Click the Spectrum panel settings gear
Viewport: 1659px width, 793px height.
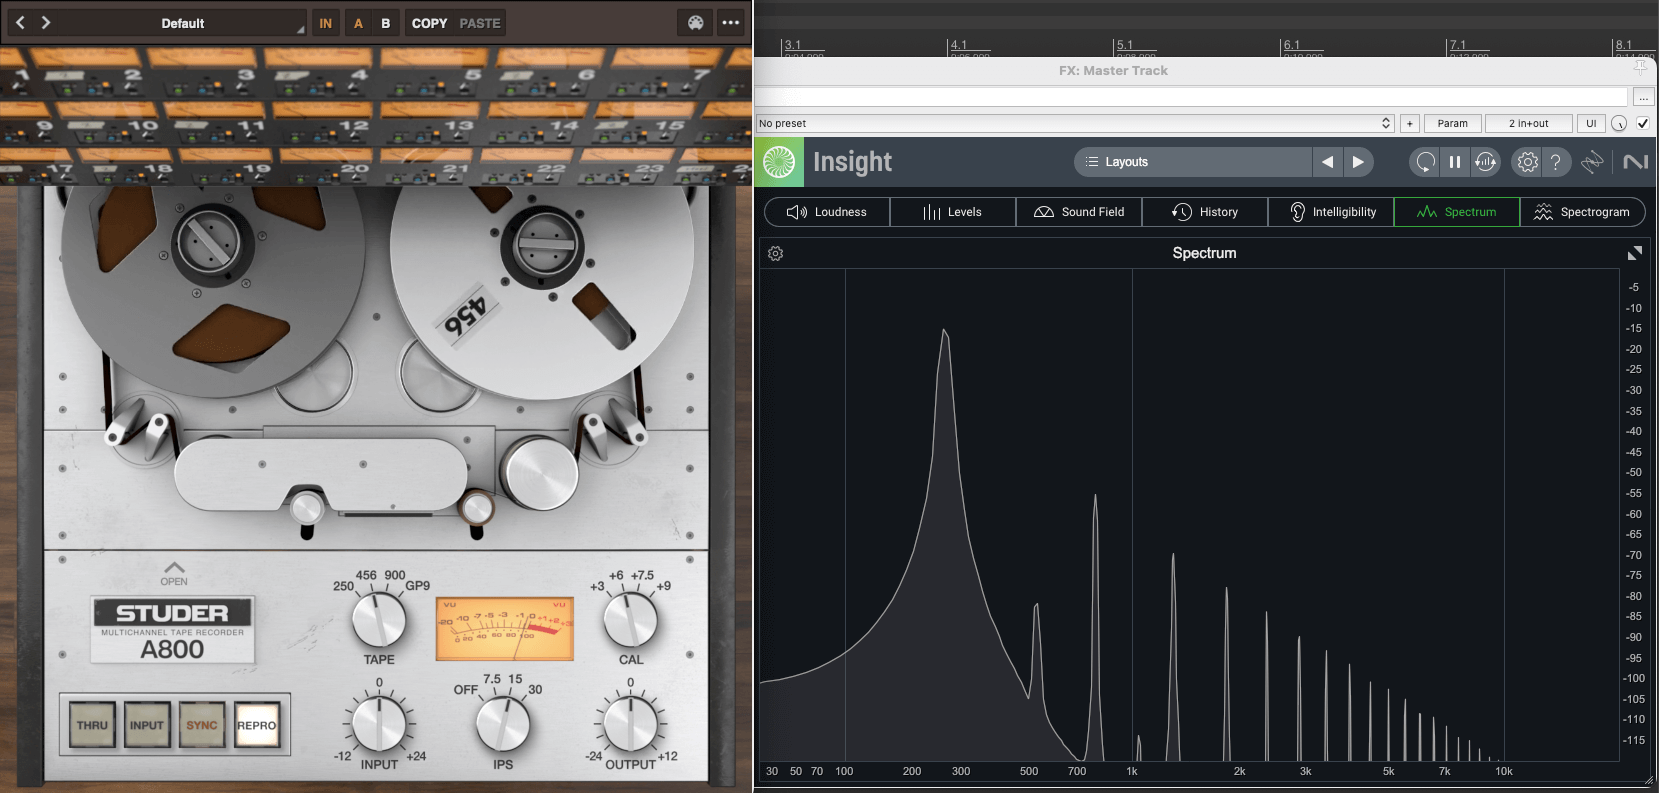coord(775,254)
